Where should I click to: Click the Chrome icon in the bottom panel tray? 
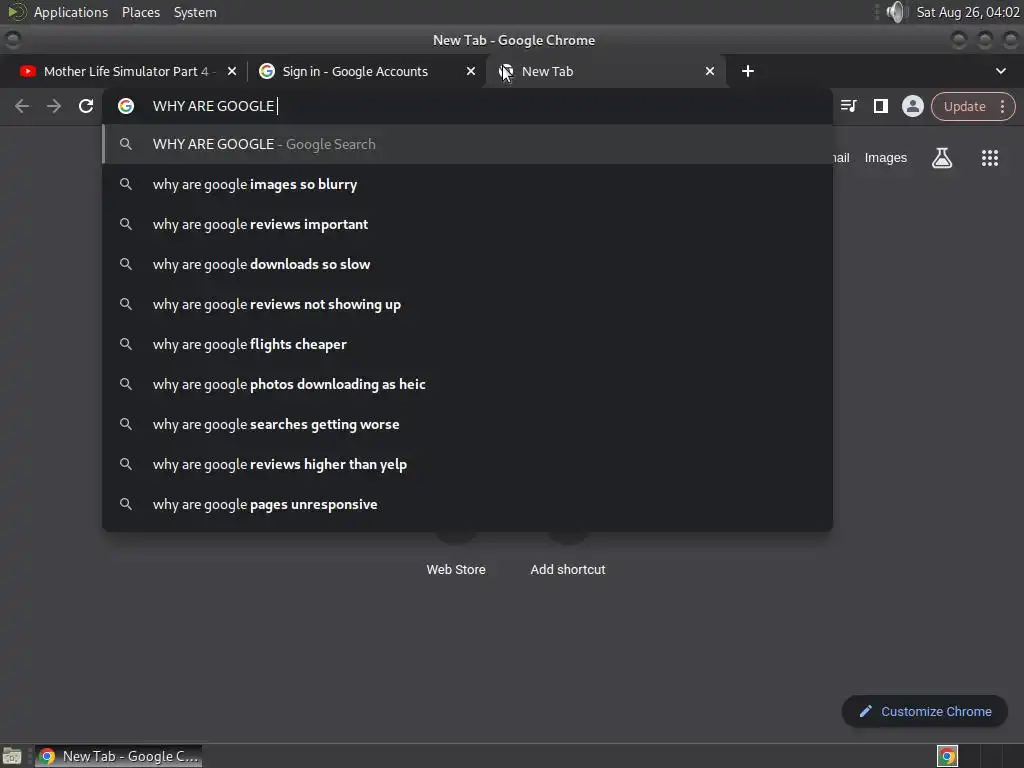click(x=947, y=756)
